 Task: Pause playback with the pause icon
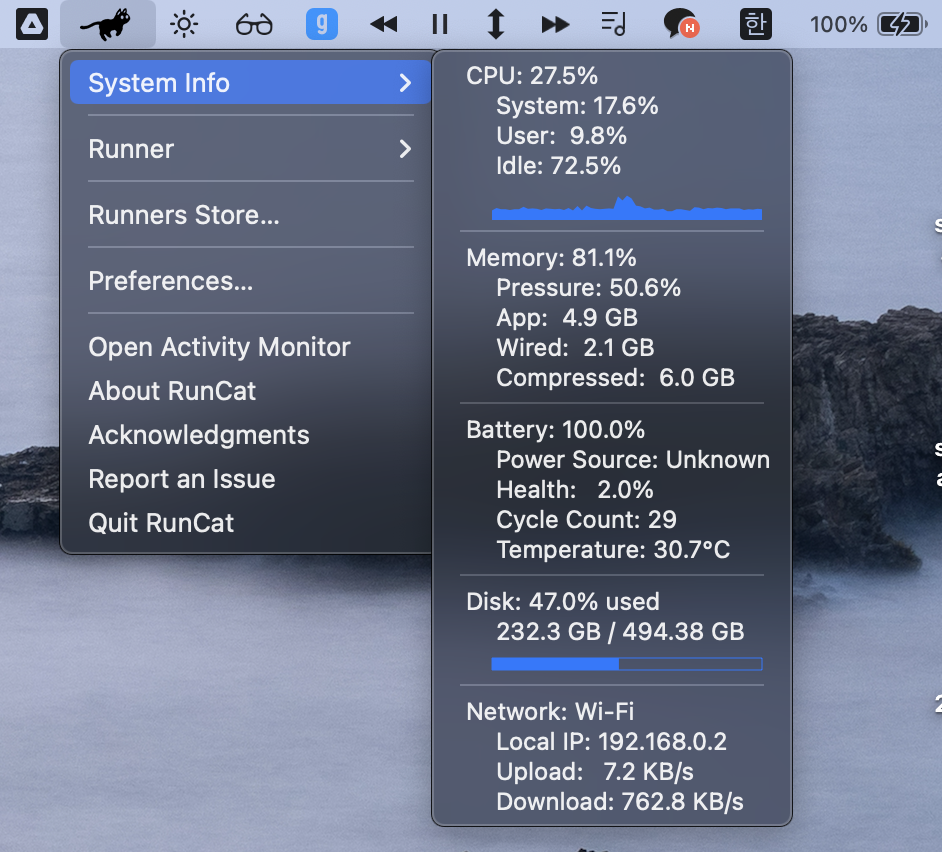point(440,25)
